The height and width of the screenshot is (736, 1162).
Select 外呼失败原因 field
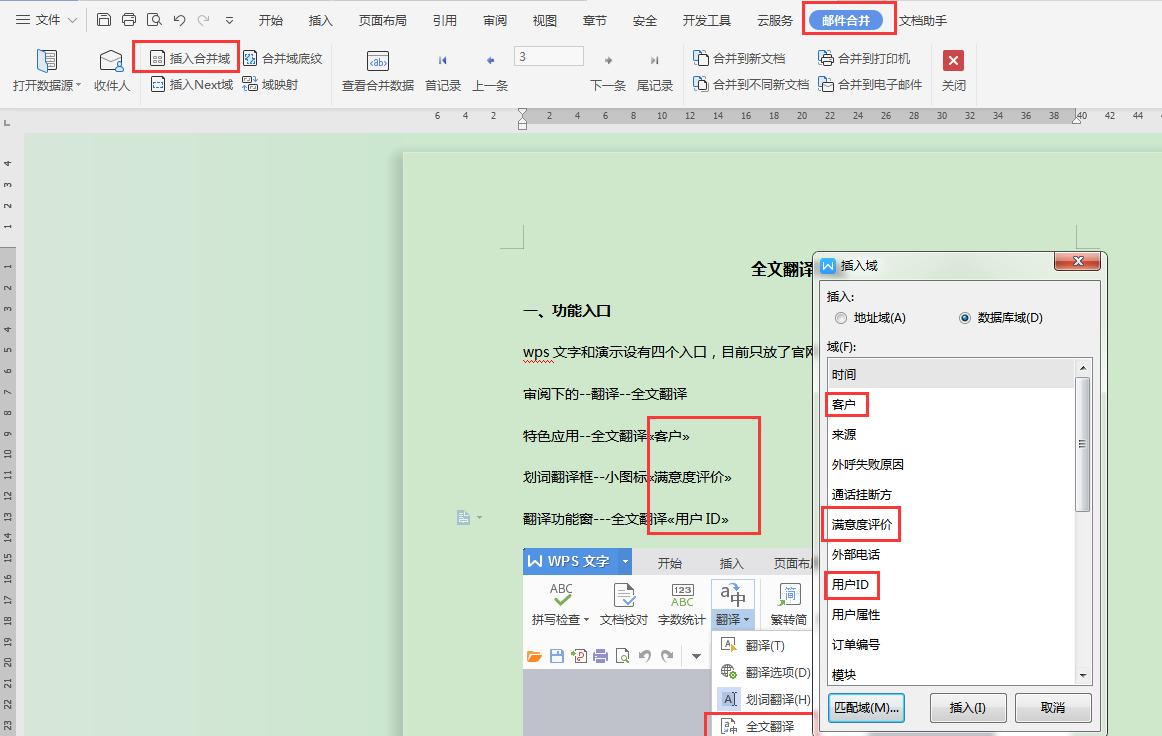click(x=951, y=465)
